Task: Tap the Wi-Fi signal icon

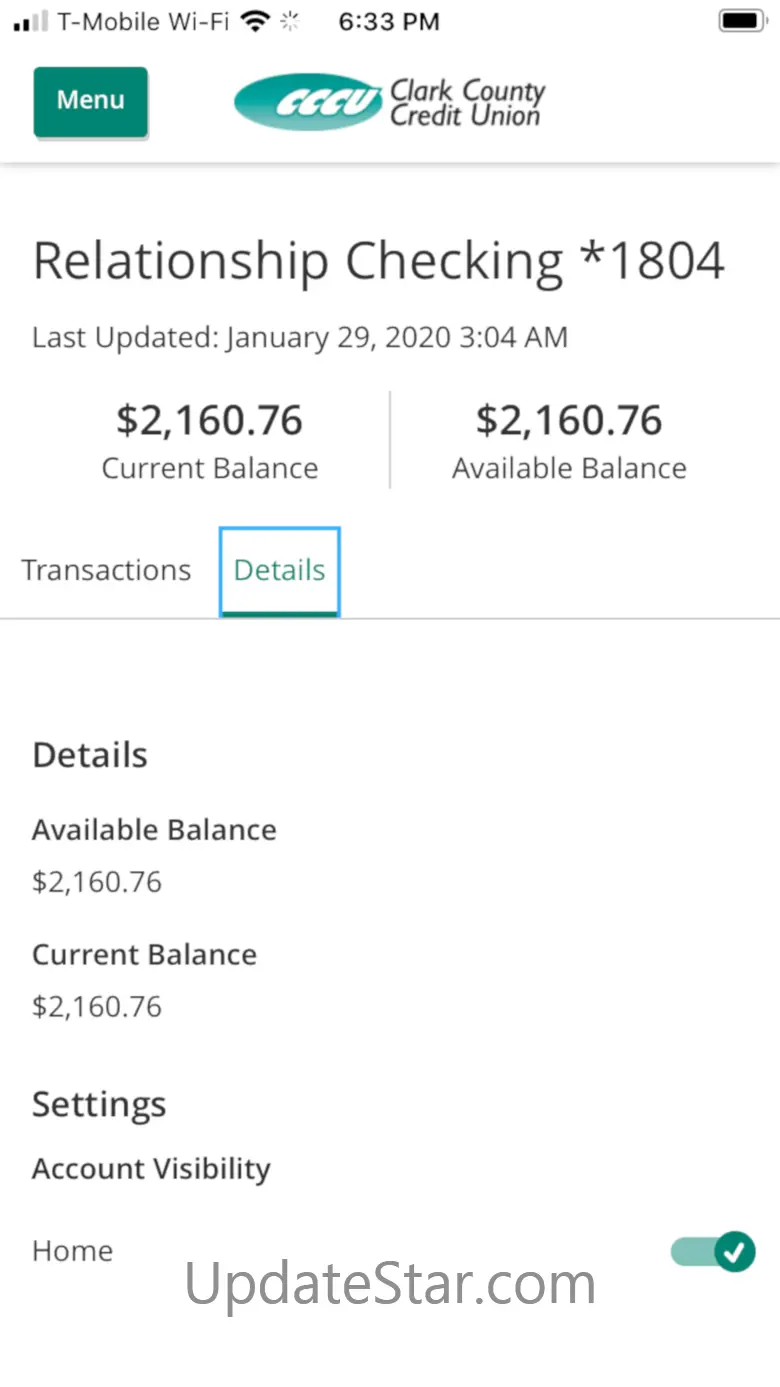Action: pyautogui.click(x=257, y=22)
